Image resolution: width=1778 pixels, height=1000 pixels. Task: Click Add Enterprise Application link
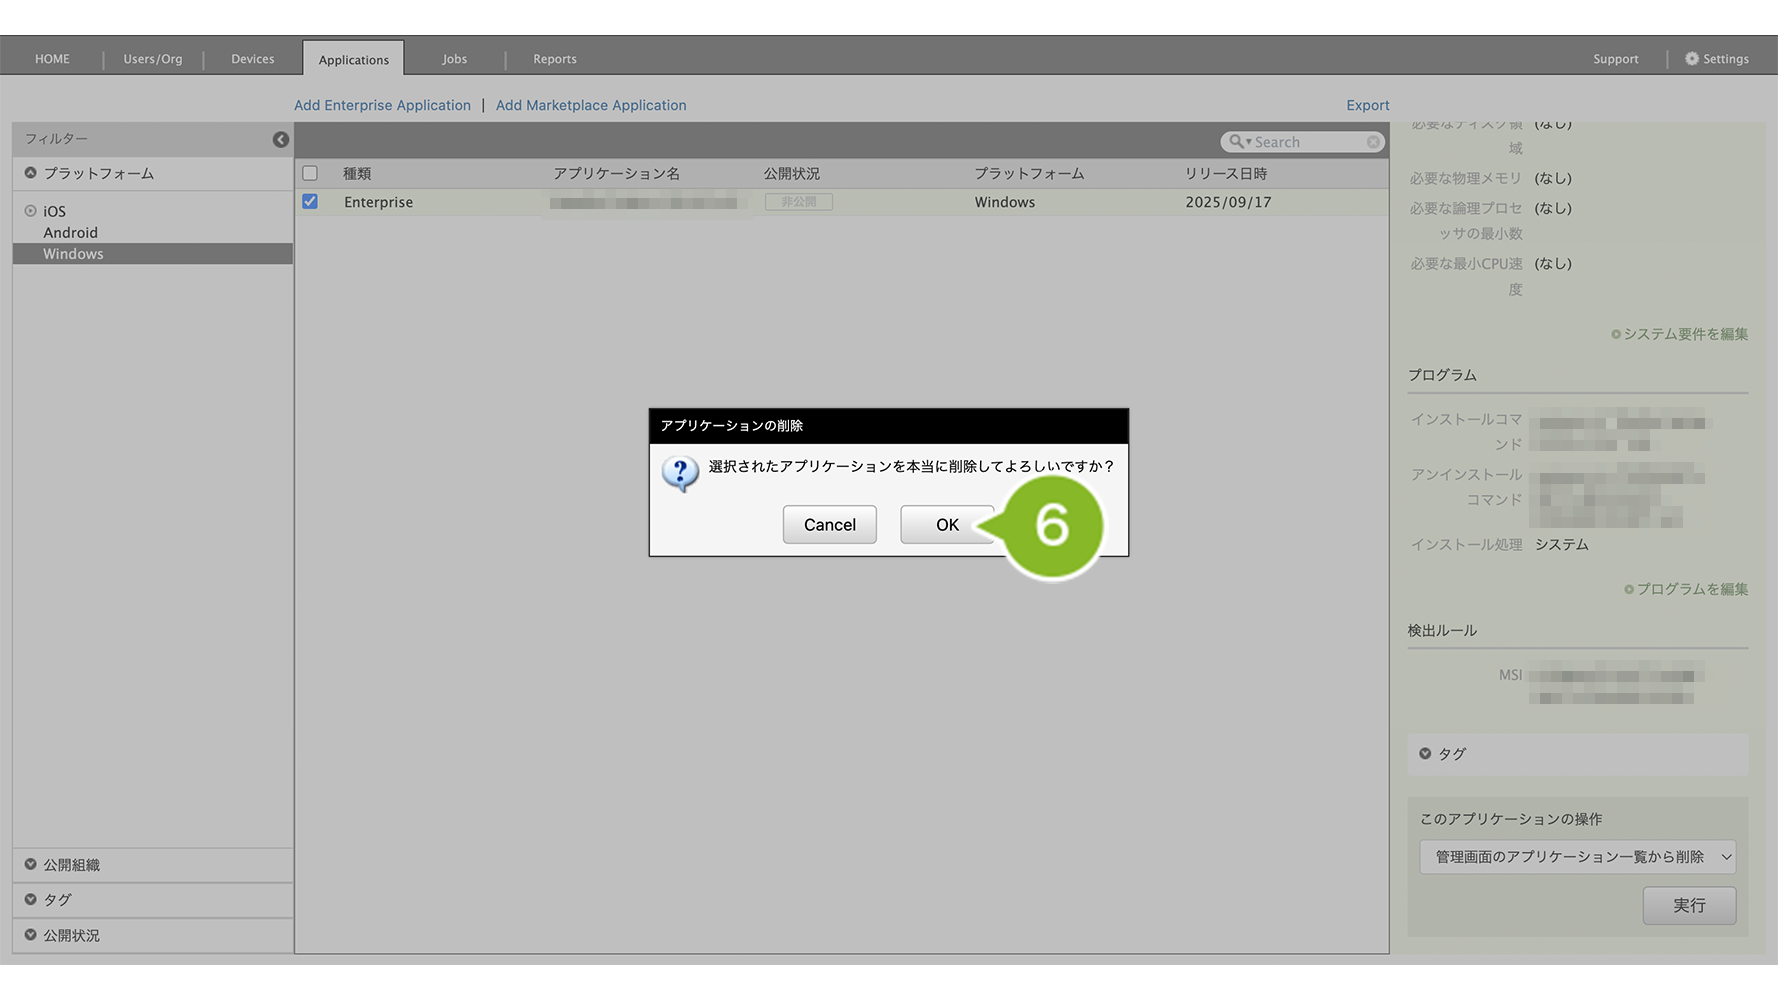coord(382,105)
